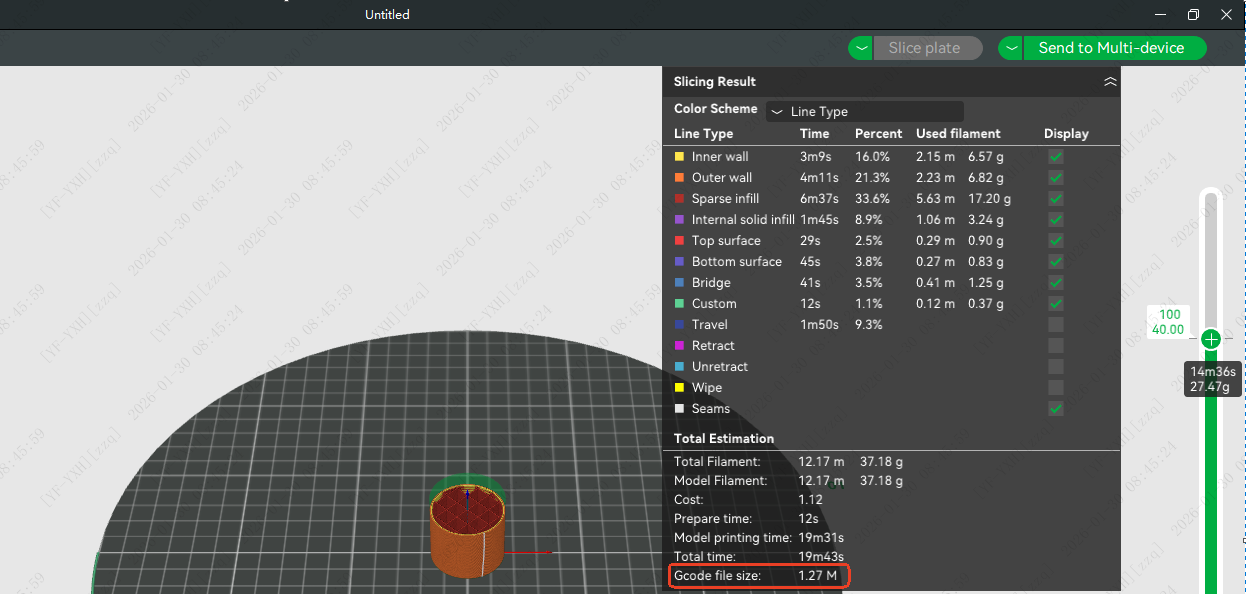Open the Send to Multi-device dropdown arrow
This screenshot has height=594, width=1246.
tap(1011, 48)
